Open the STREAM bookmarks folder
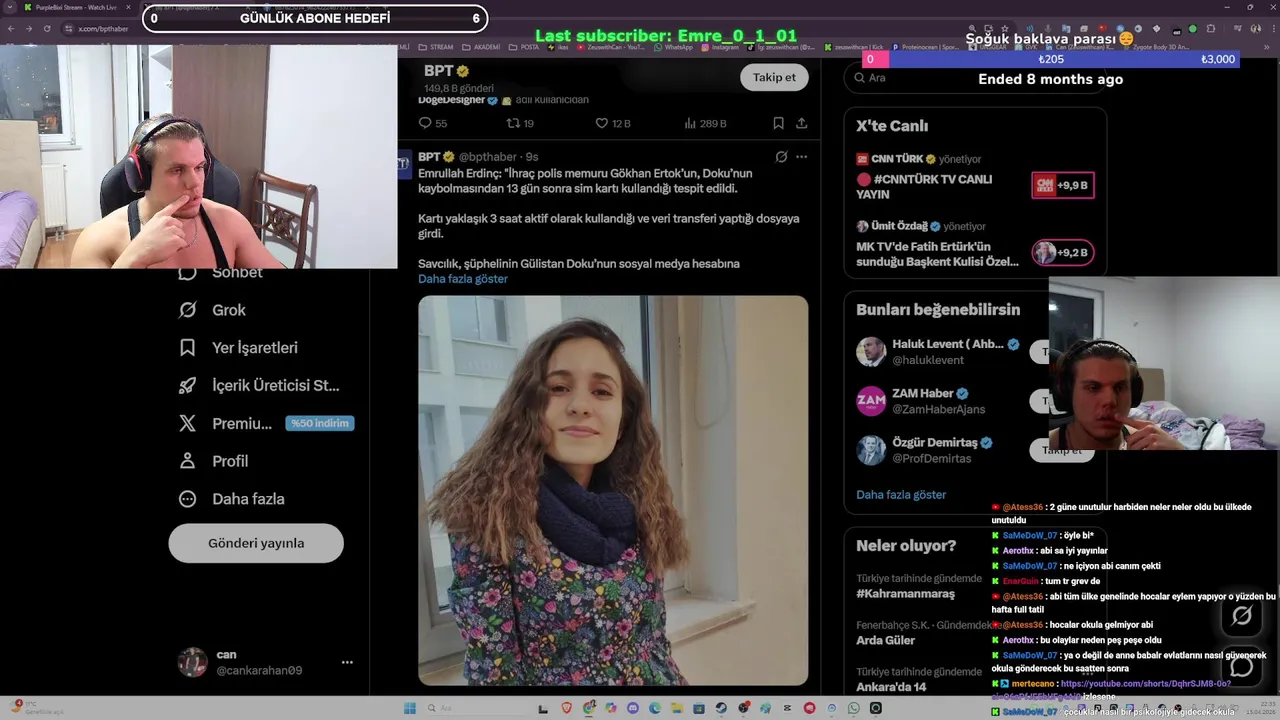The image size is (1280, 720). tap(436, 46)
